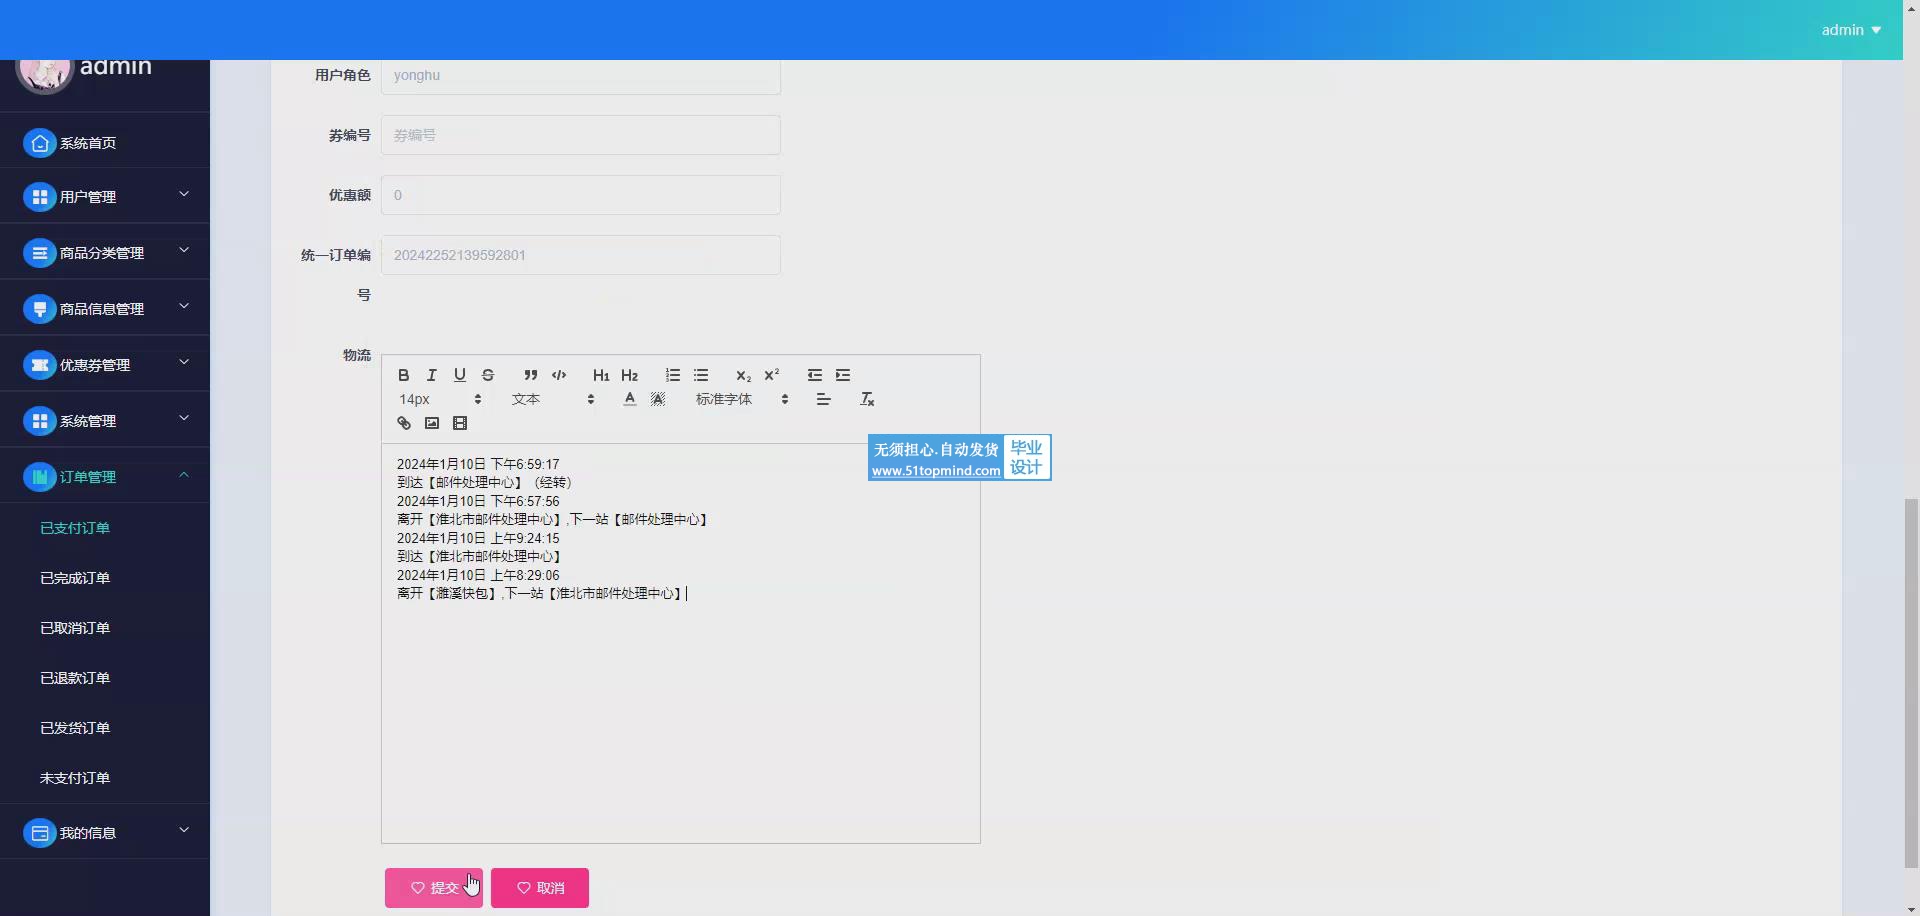Open text background color picker

[x=657, y=399]
